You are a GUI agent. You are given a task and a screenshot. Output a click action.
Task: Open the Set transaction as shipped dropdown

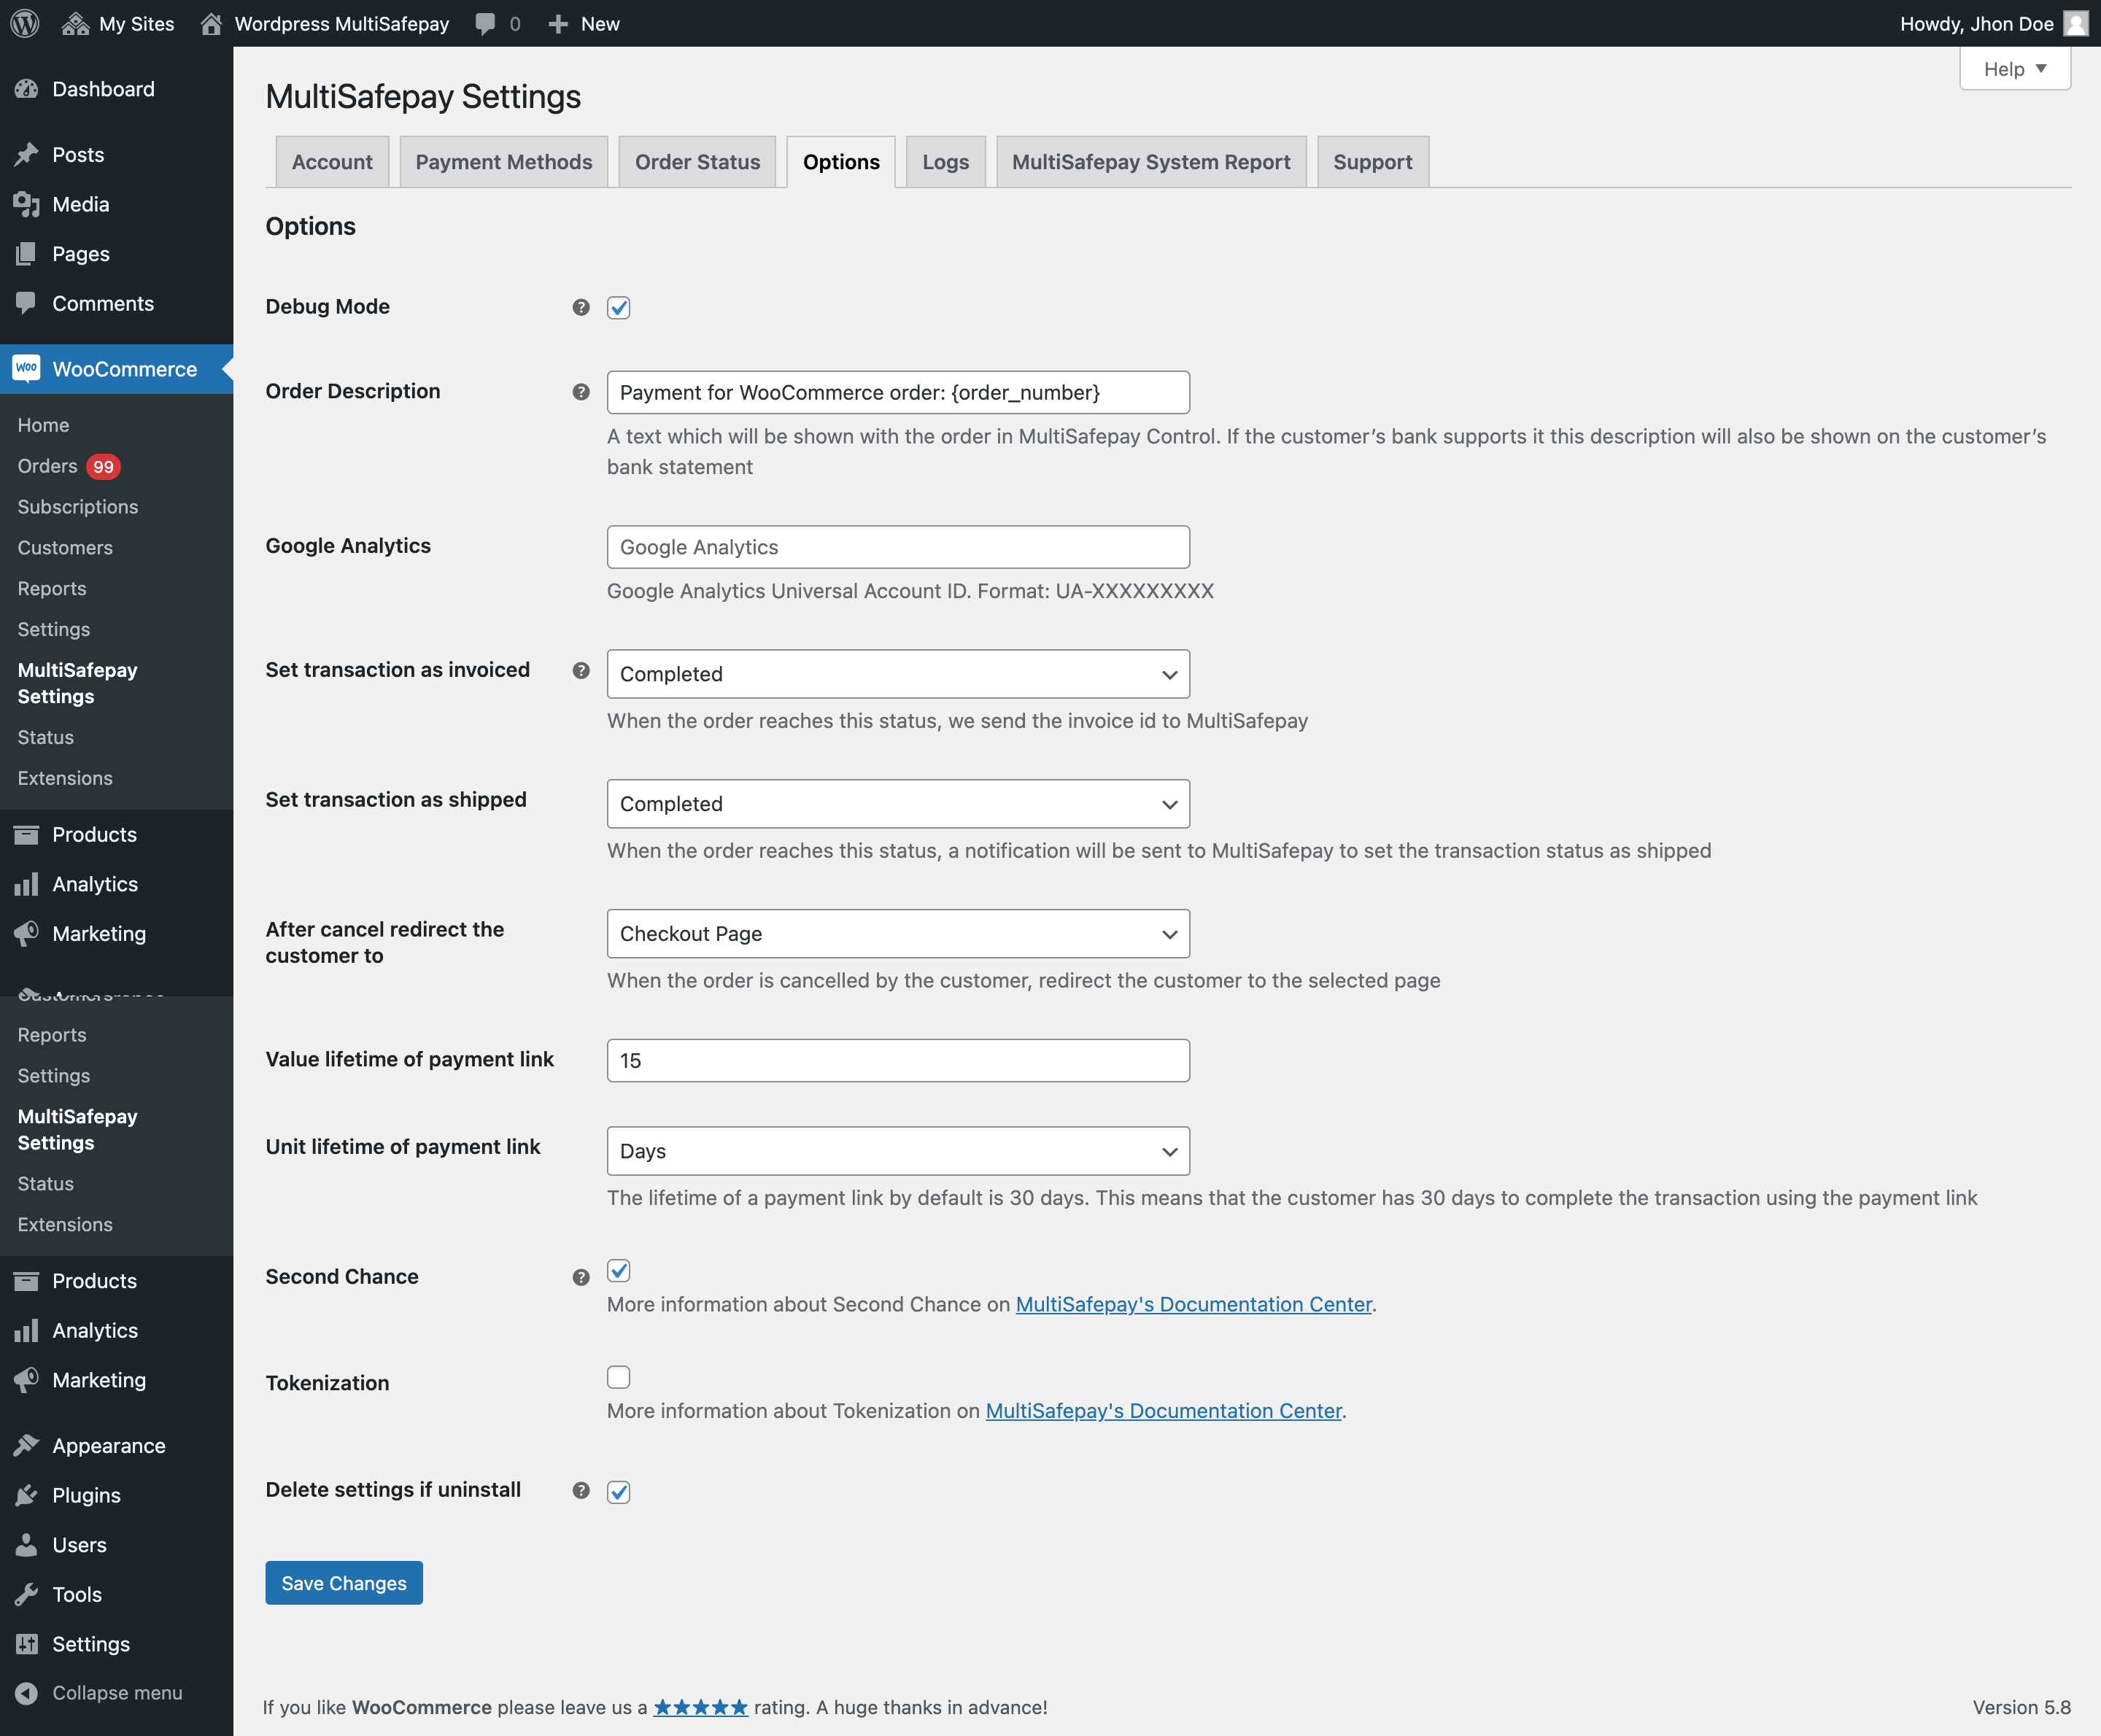898,804
